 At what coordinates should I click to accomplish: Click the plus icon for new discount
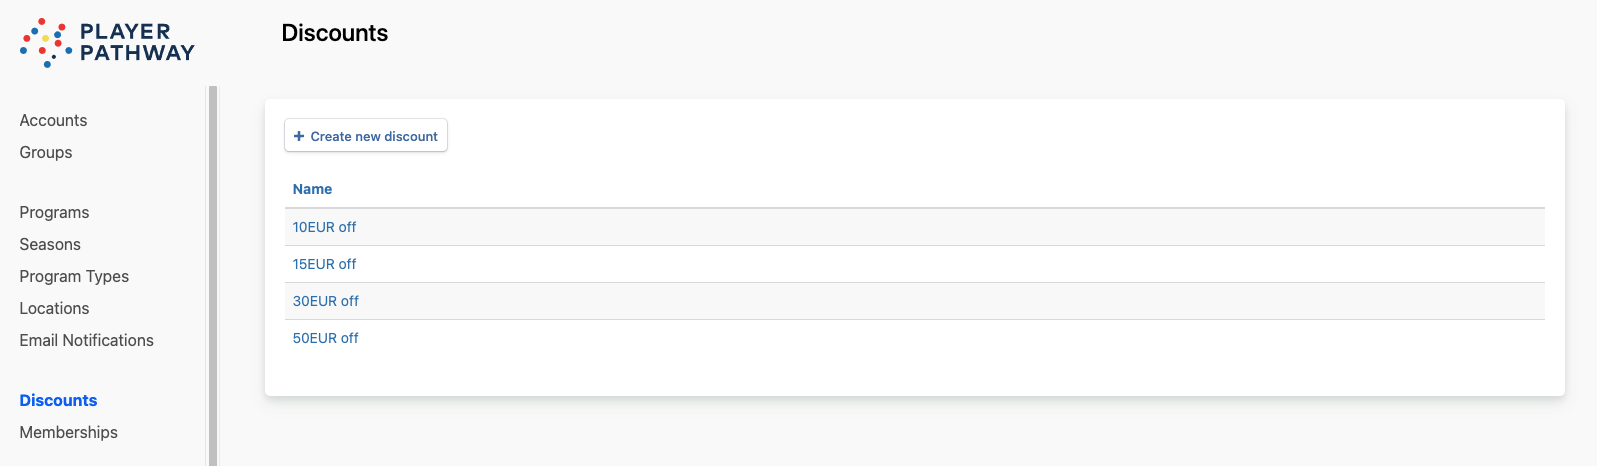coord(299,136)
